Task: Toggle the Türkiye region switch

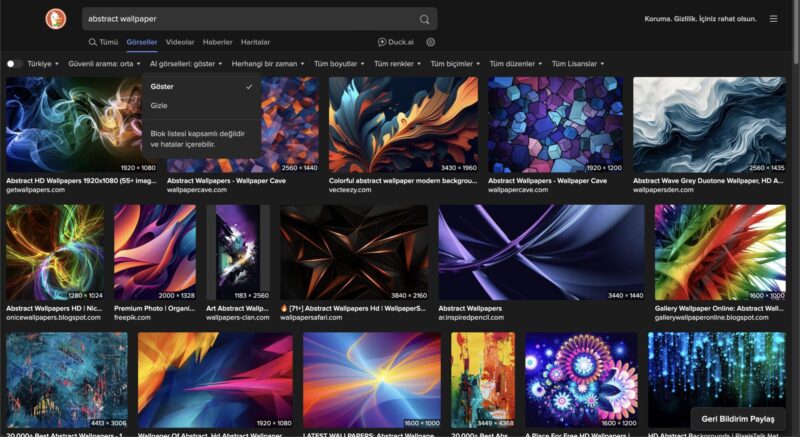Action: 14,64
